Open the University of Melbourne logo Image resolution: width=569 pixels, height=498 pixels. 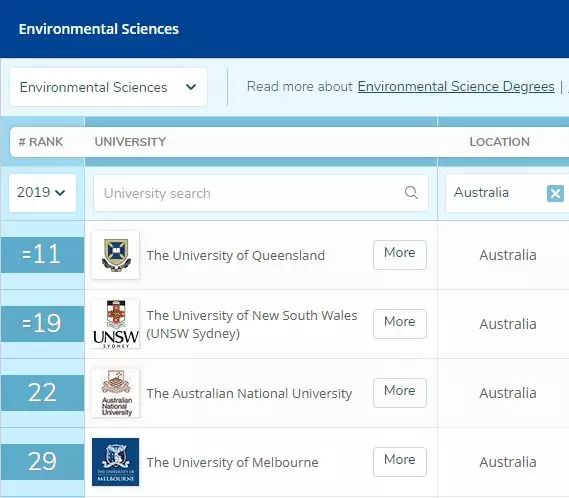click(115, 462)
